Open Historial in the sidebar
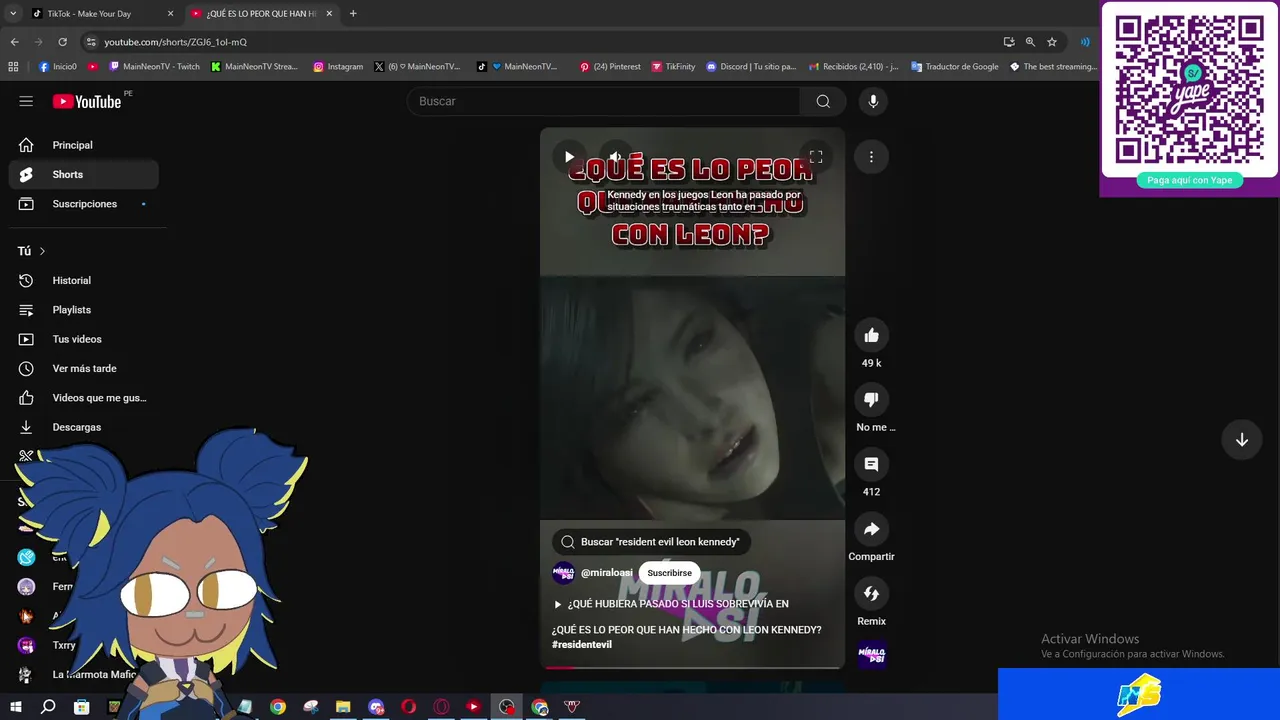Image resolution: width=1280 pixels, height=720 pixels. [84, 281]
